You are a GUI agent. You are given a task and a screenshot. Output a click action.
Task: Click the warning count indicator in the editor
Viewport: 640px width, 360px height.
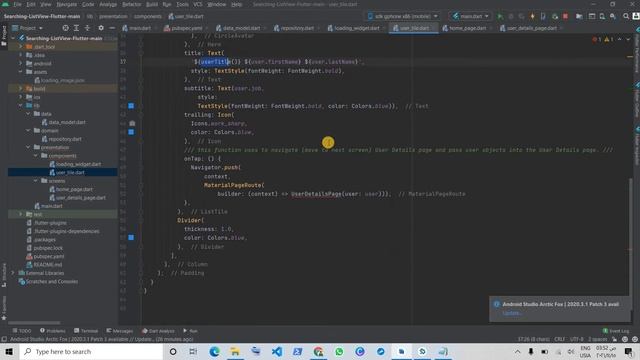click(x=609, y=39)
